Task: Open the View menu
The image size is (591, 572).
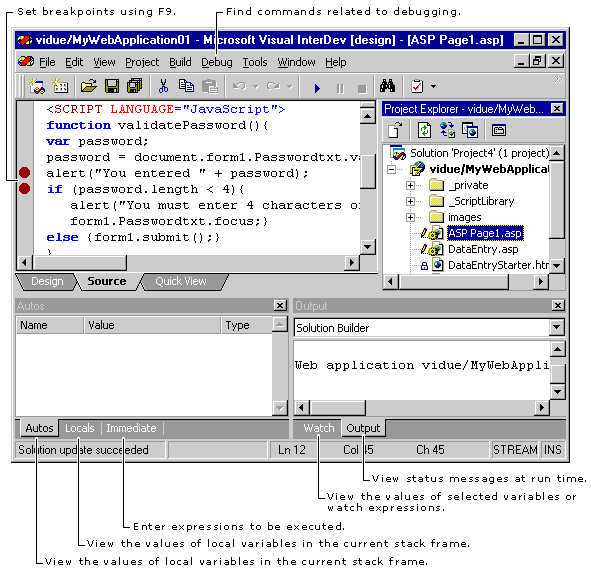Action: coord(104,62)
